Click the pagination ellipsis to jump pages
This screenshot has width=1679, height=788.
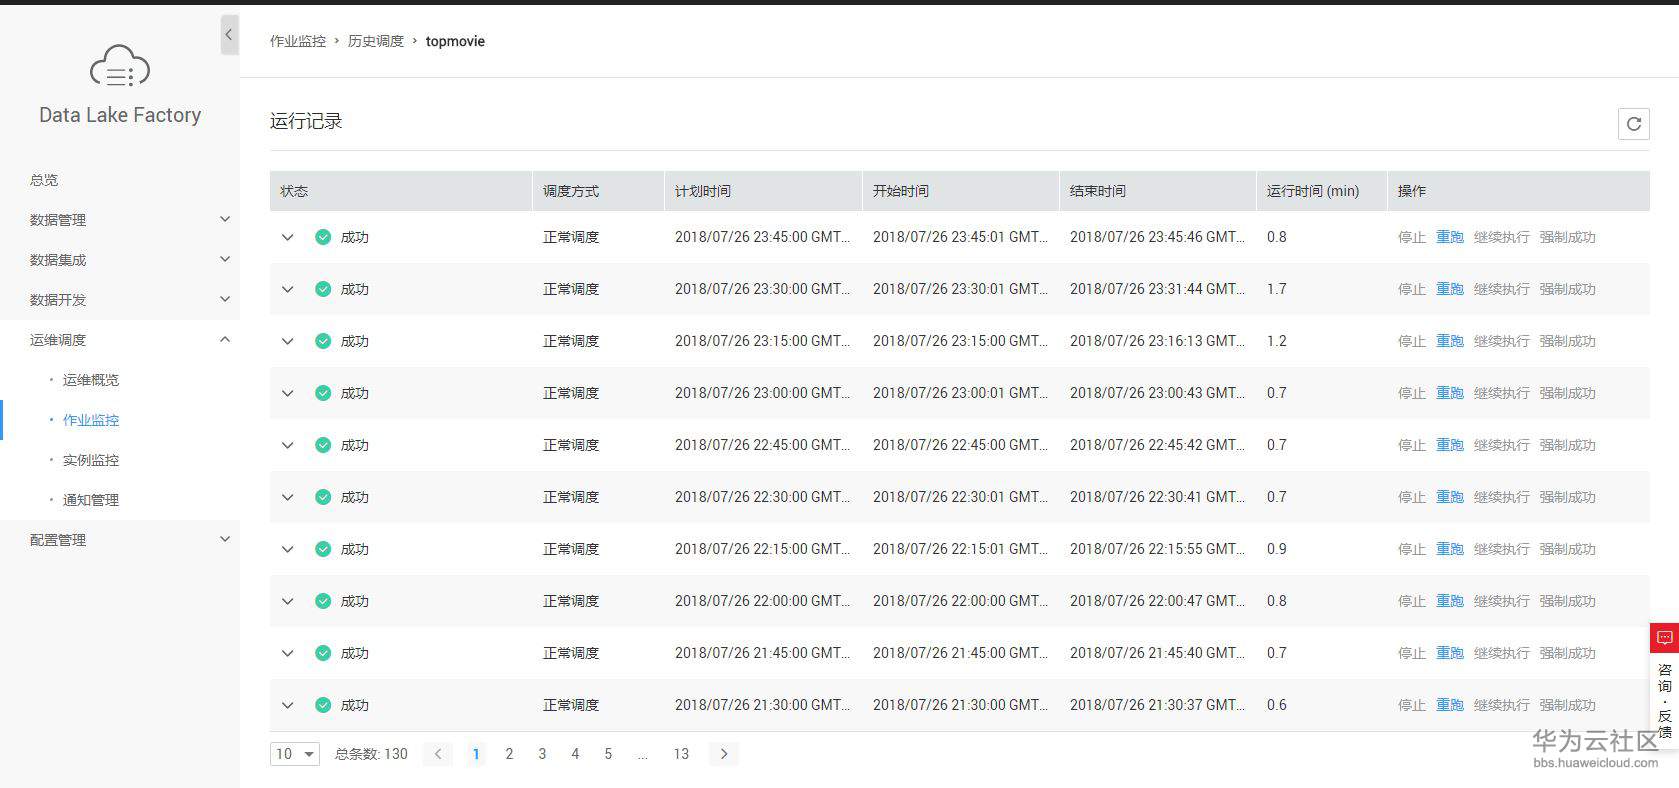(642, 754)
